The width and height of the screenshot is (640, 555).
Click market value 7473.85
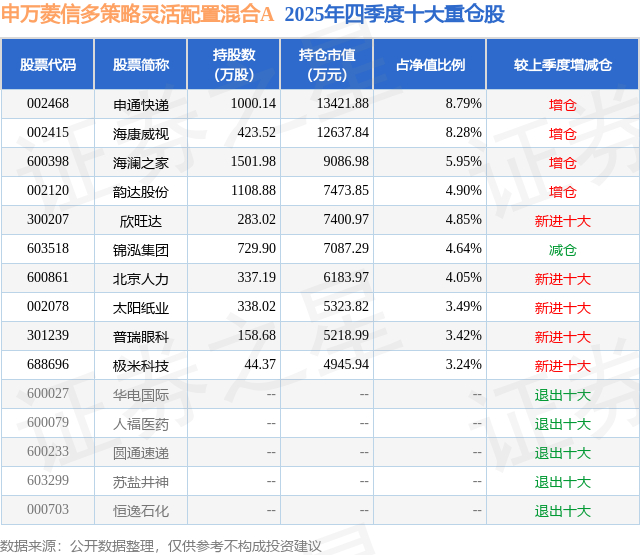point(346,191)
